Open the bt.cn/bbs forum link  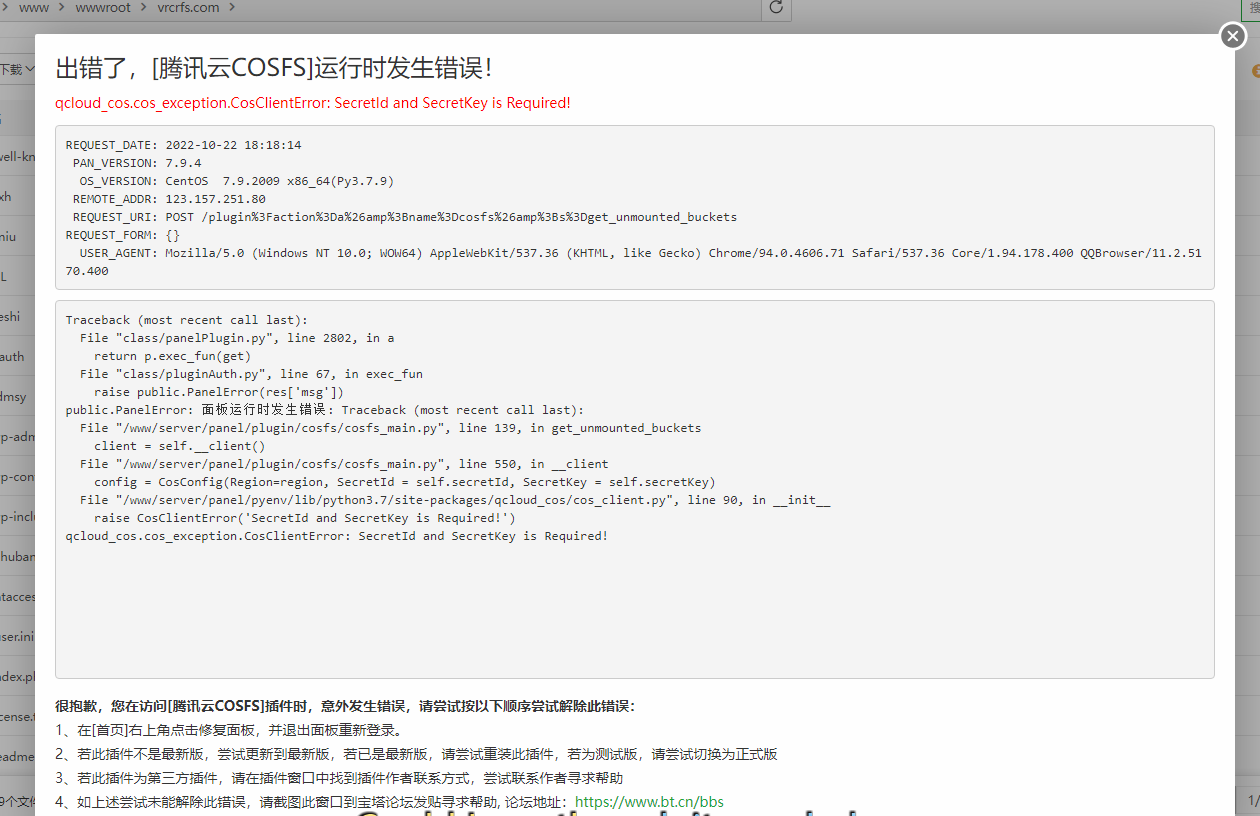[649, 802]
